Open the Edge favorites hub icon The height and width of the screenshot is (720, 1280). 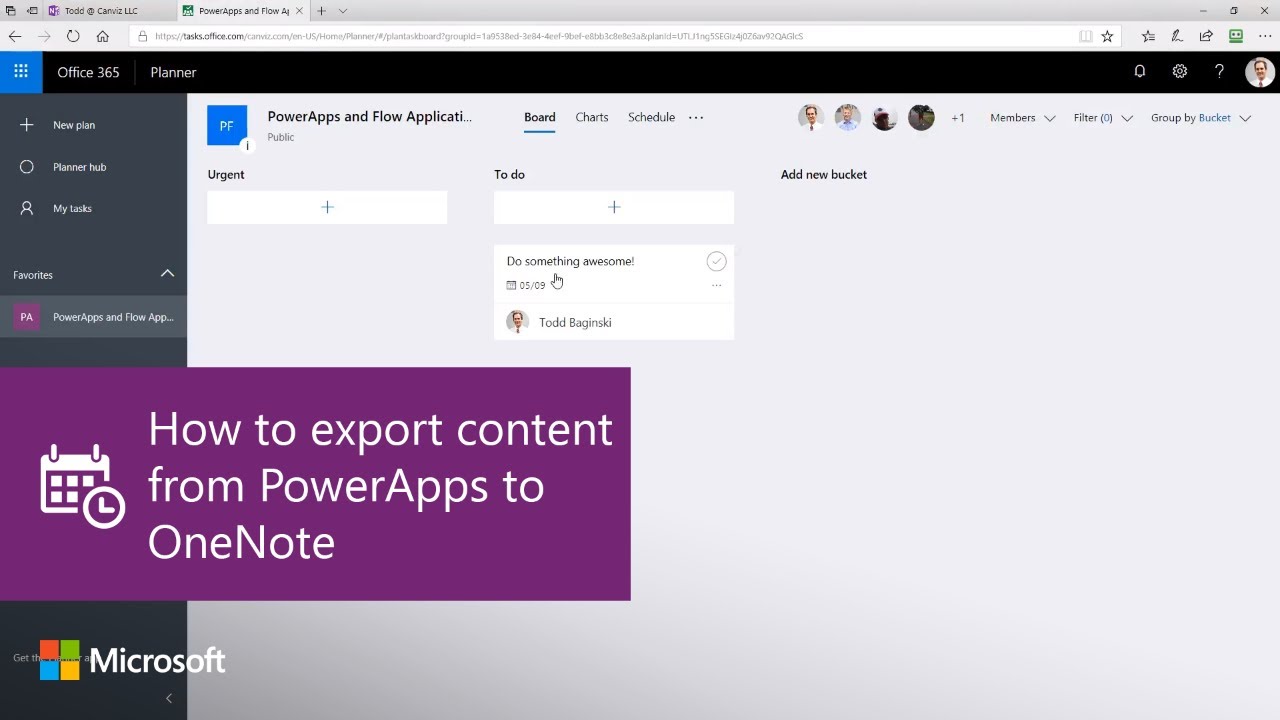click(1148, 36)
